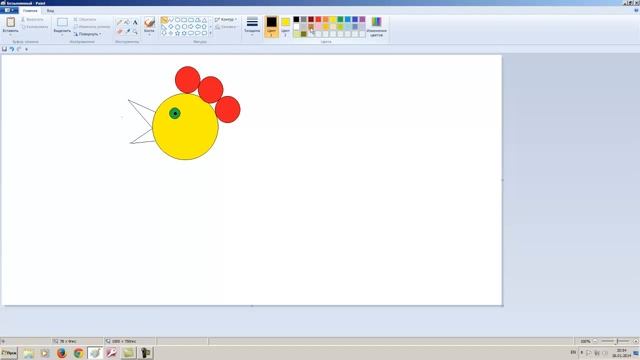Pick the brown color in palette second row

tap(311, 27)
